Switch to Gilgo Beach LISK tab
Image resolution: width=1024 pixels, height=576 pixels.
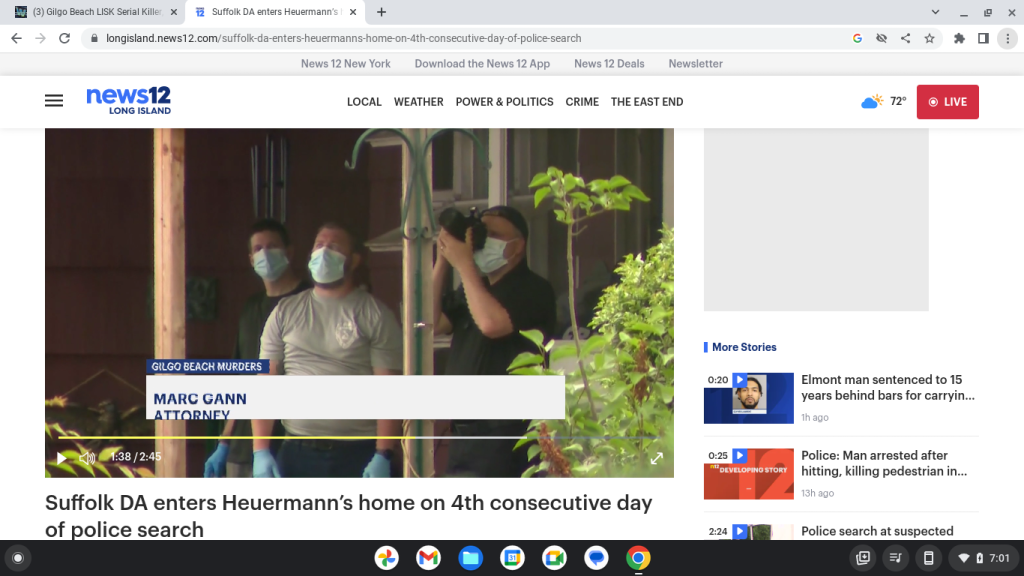click(x=95, y=12)
